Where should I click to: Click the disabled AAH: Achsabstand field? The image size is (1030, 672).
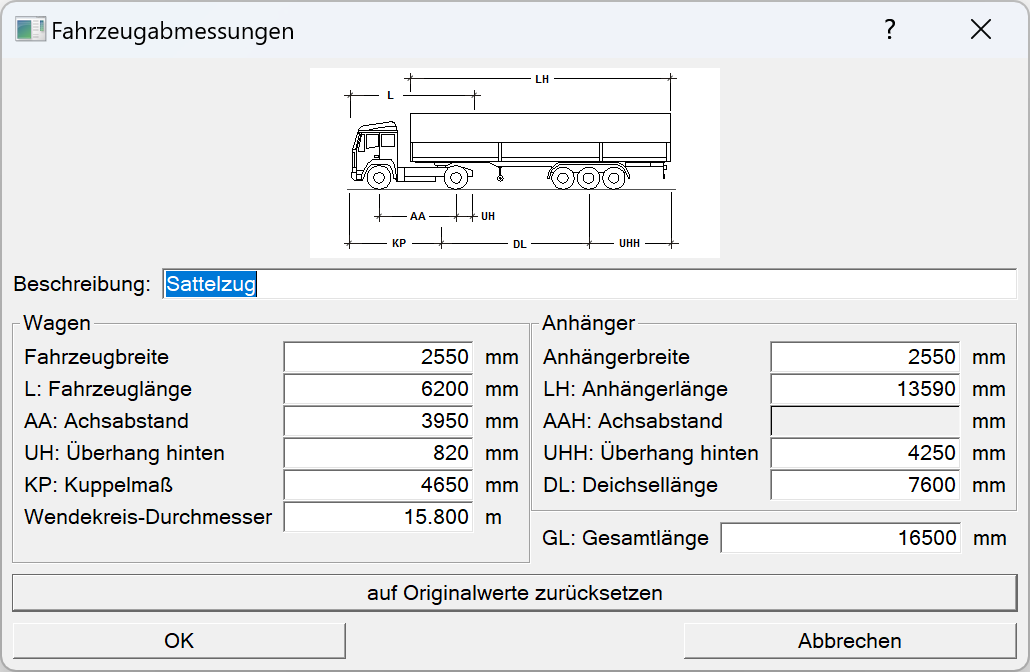(x=863, y=421)
